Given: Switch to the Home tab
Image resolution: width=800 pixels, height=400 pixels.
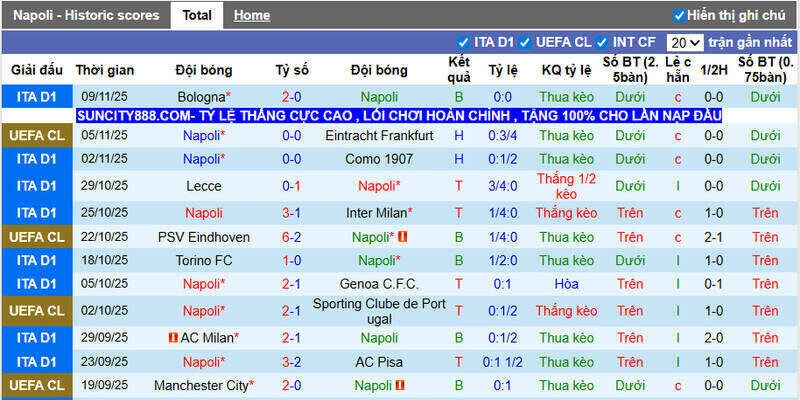Looking at the screenshot, I should [x=251, y=15].
